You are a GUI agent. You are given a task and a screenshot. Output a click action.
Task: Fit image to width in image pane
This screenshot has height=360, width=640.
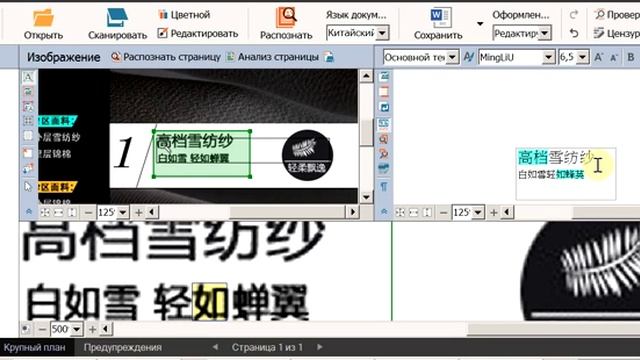(59, 212)
